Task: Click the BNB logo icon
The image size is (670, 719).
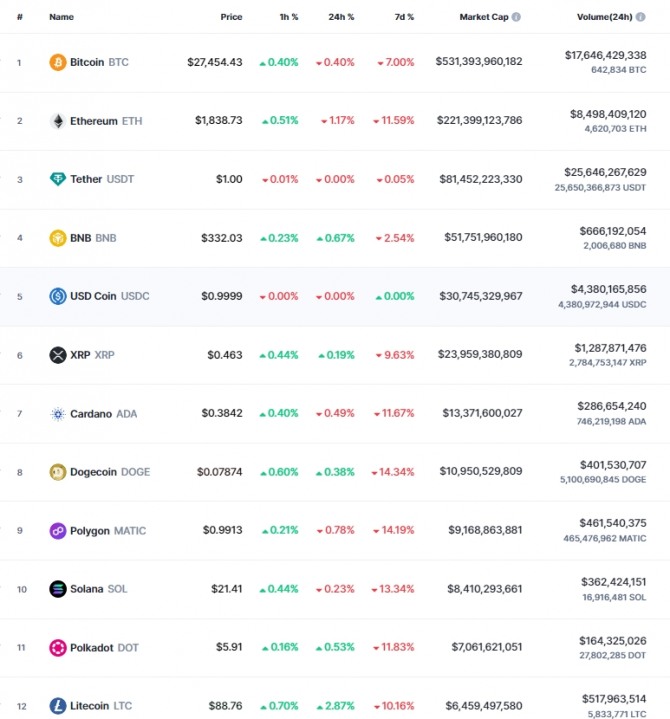Action: pos(58,238)
